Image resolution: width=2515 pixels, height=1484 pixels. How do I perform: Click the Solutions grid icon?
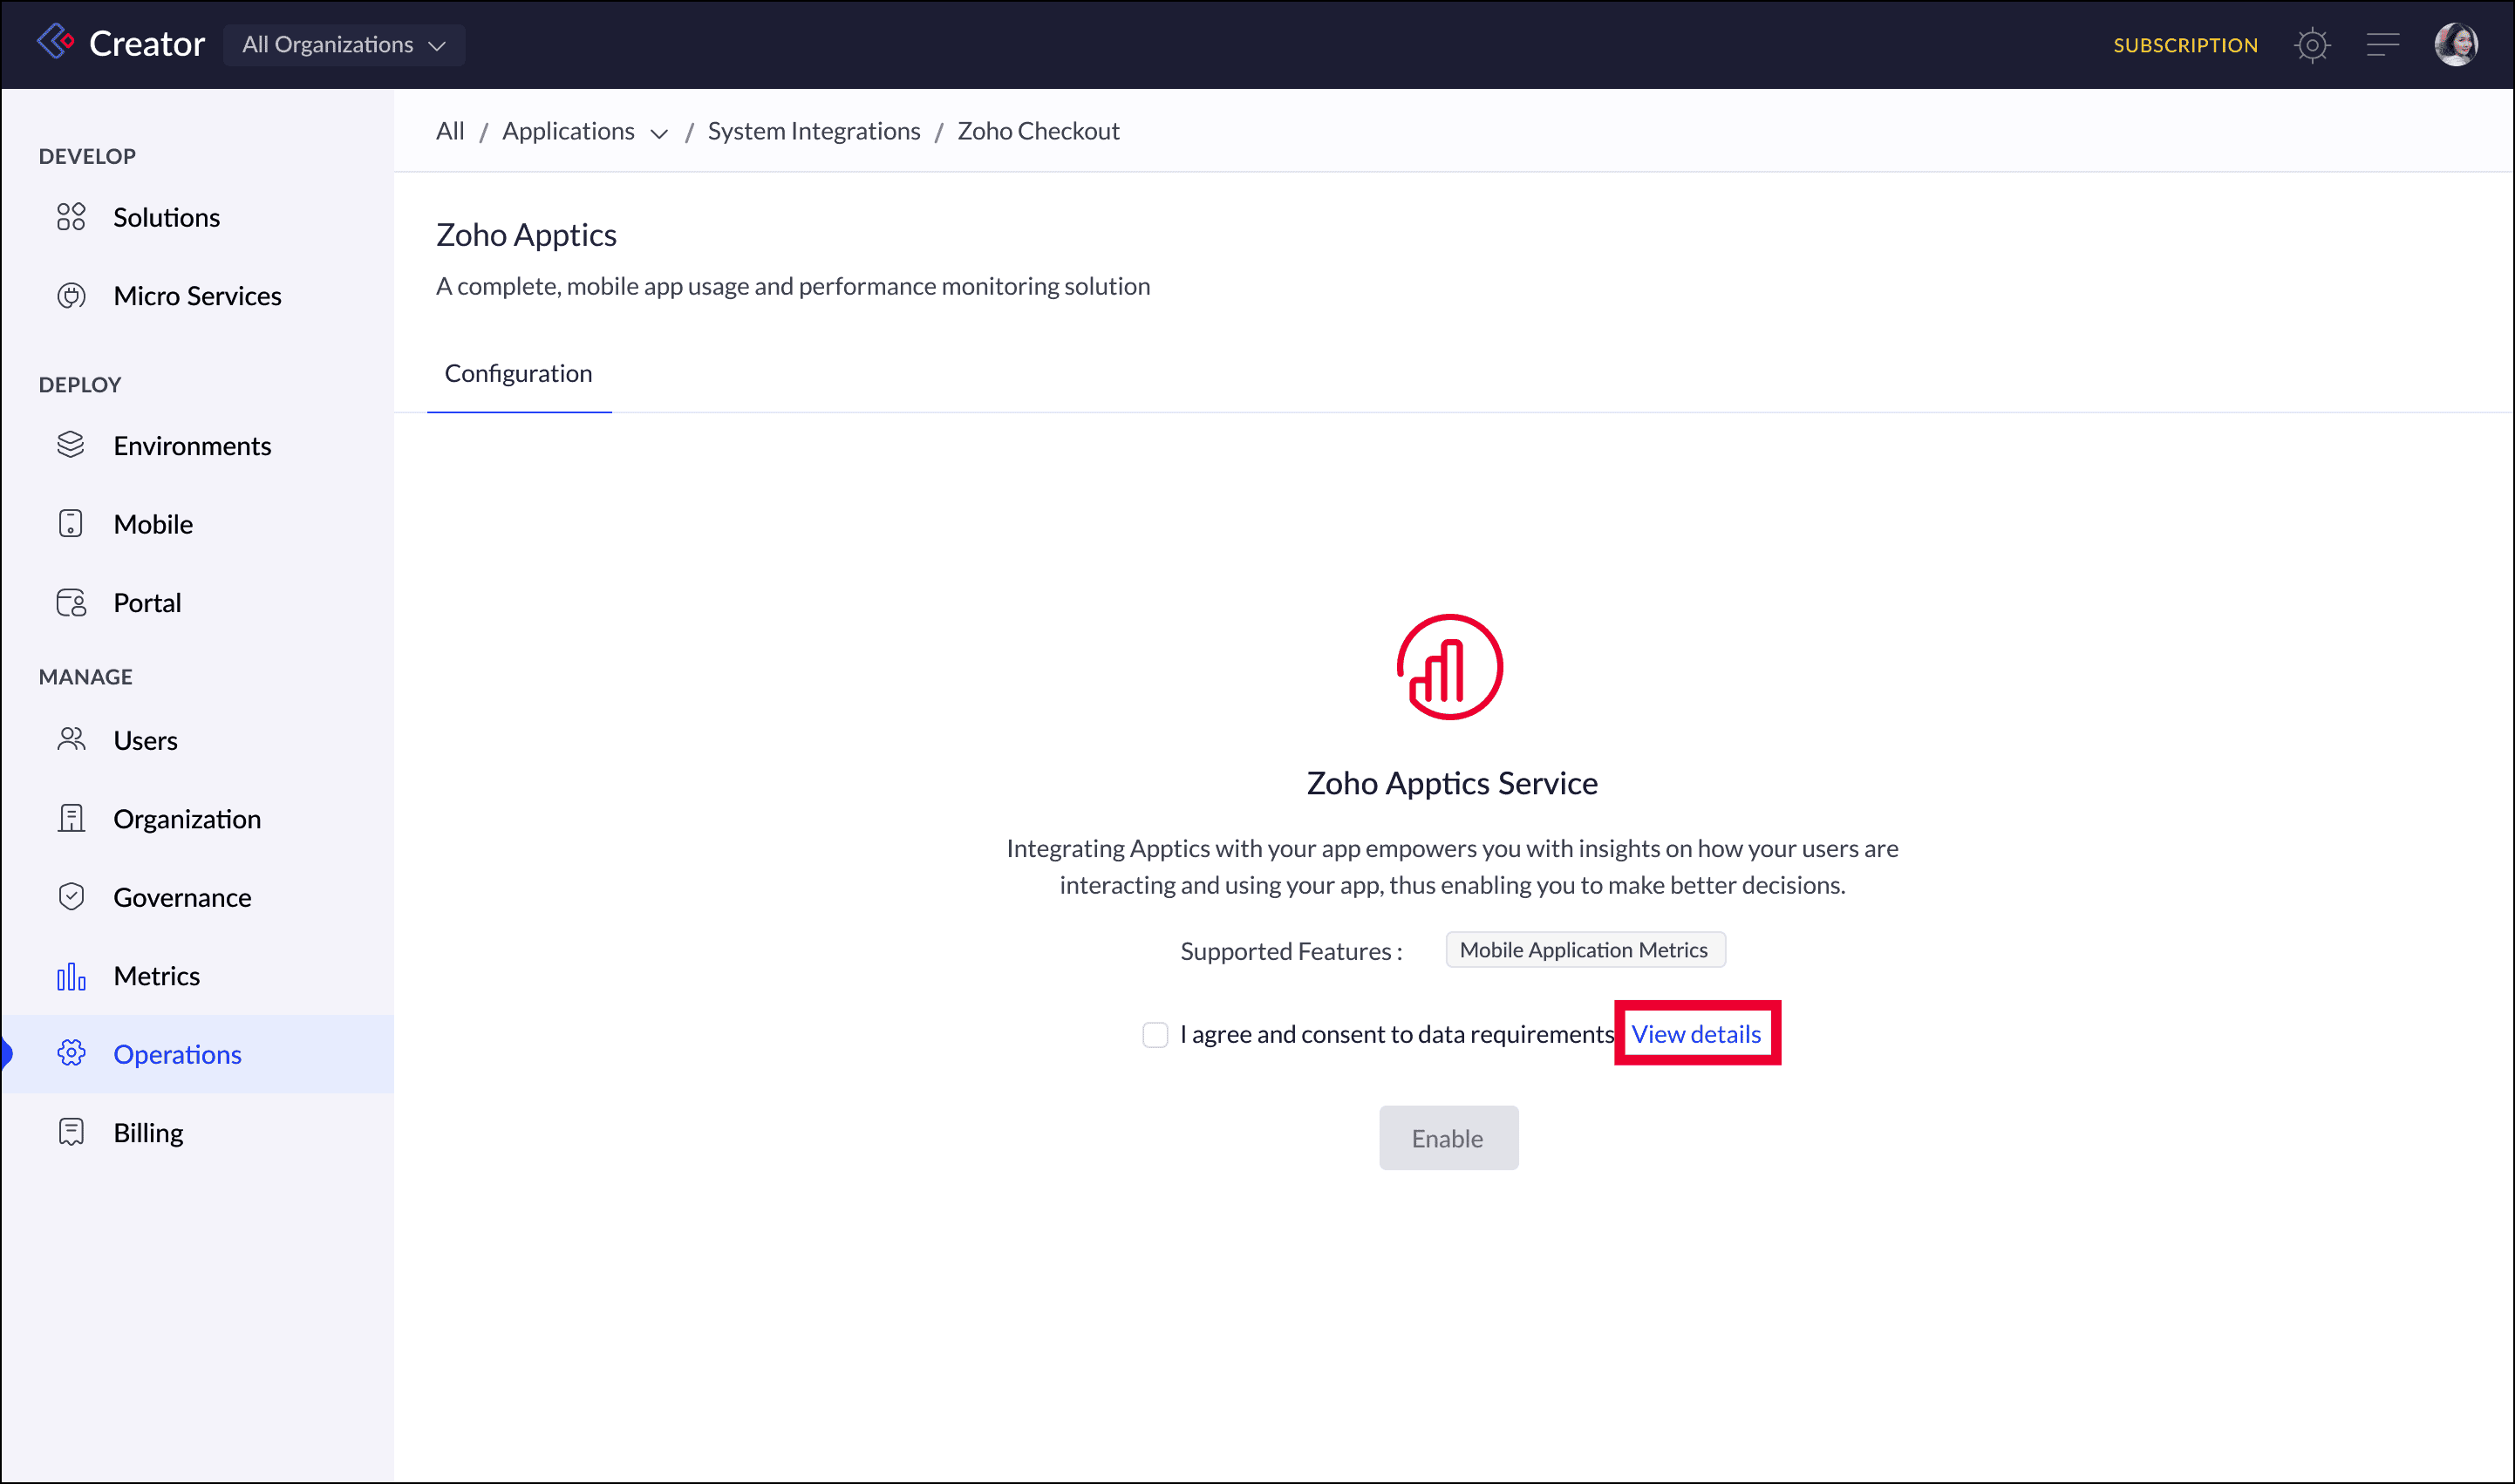71,217
